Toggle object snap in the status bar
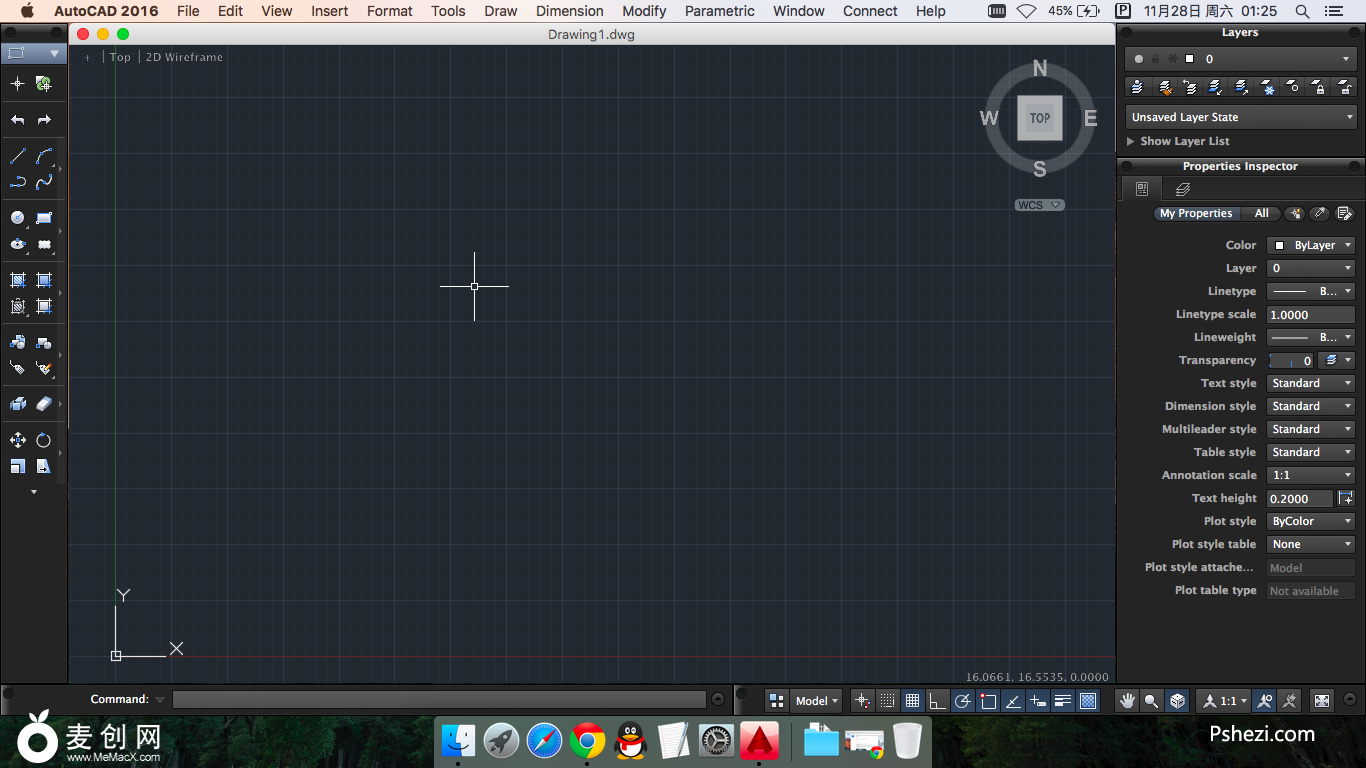Image resolution: width=1366 pixels, height=768 pixels. pos(988,701)
